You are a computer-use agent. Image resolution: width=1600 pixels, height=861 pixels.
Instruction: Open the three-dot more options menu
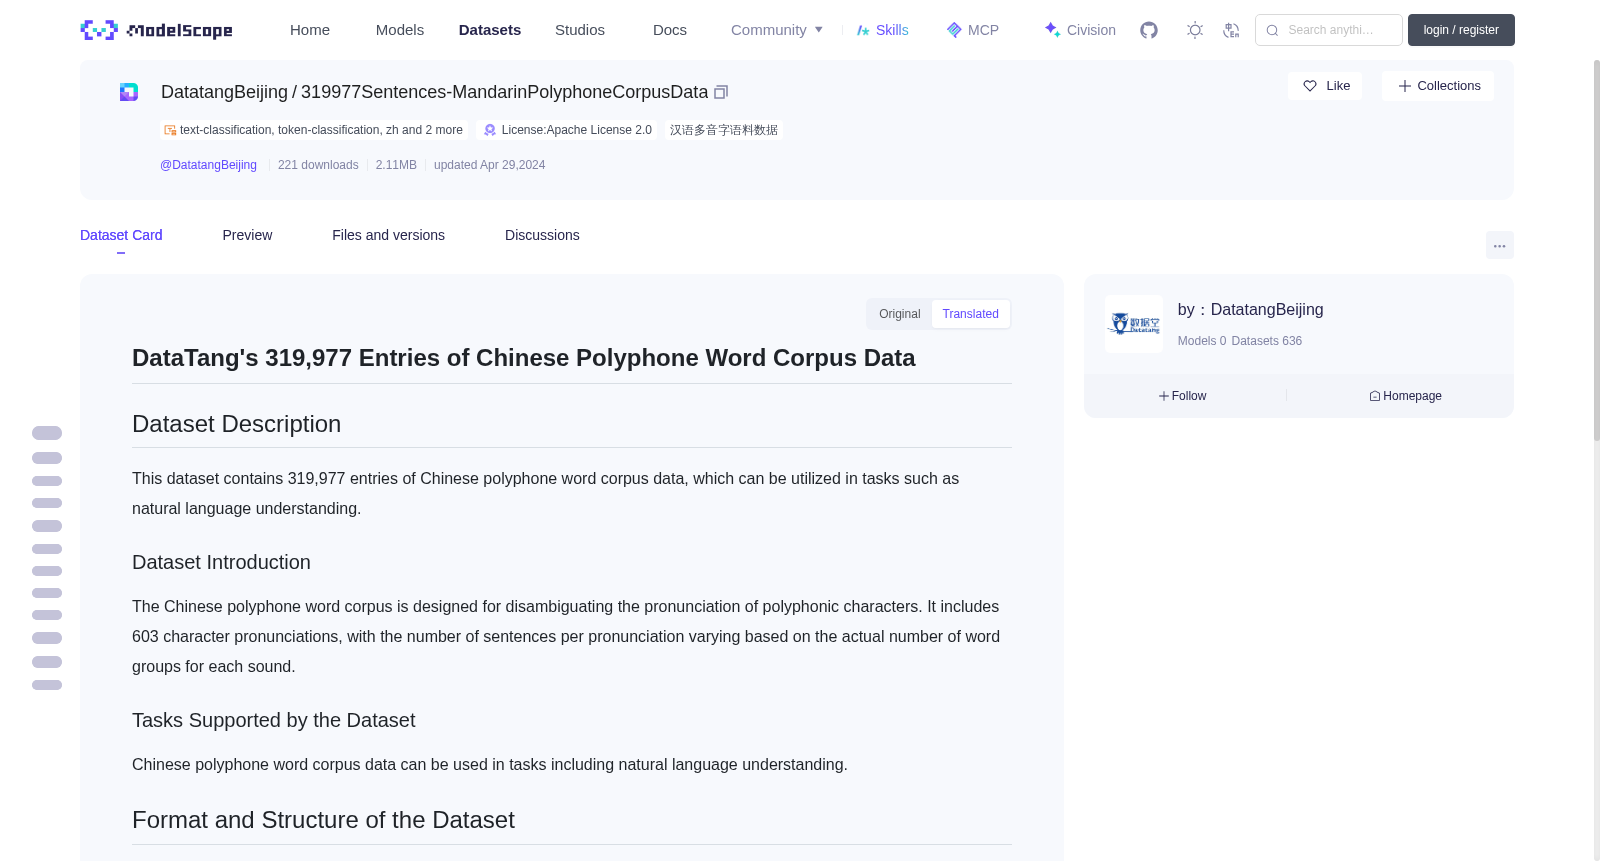click(1500, 245)
